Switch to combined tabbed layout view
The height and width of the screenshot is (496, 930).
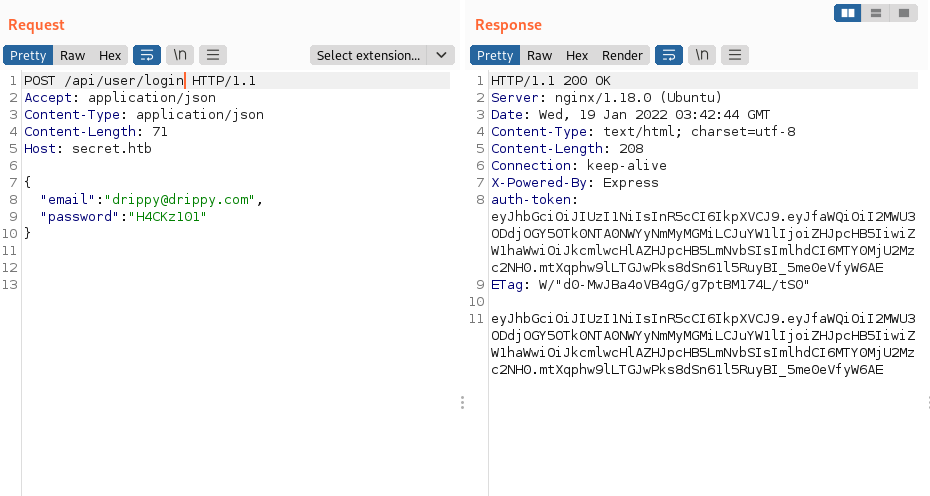(x=903, y=13)
